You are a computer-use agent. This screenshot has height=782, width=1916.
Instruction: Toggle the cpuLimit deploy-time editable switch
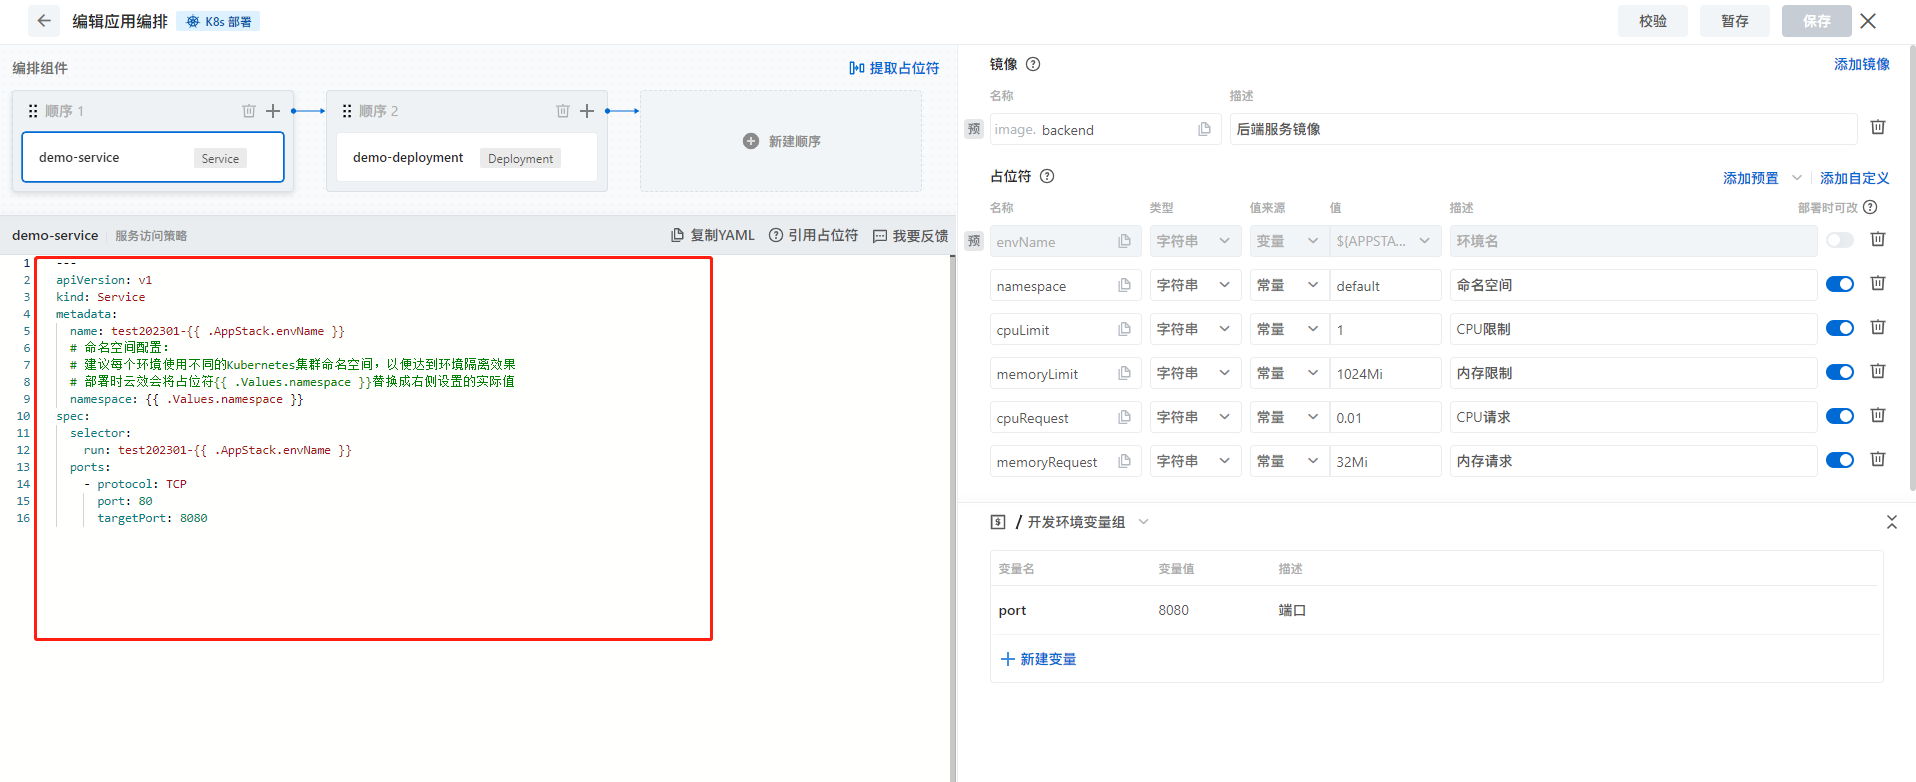click(1840, 328)
